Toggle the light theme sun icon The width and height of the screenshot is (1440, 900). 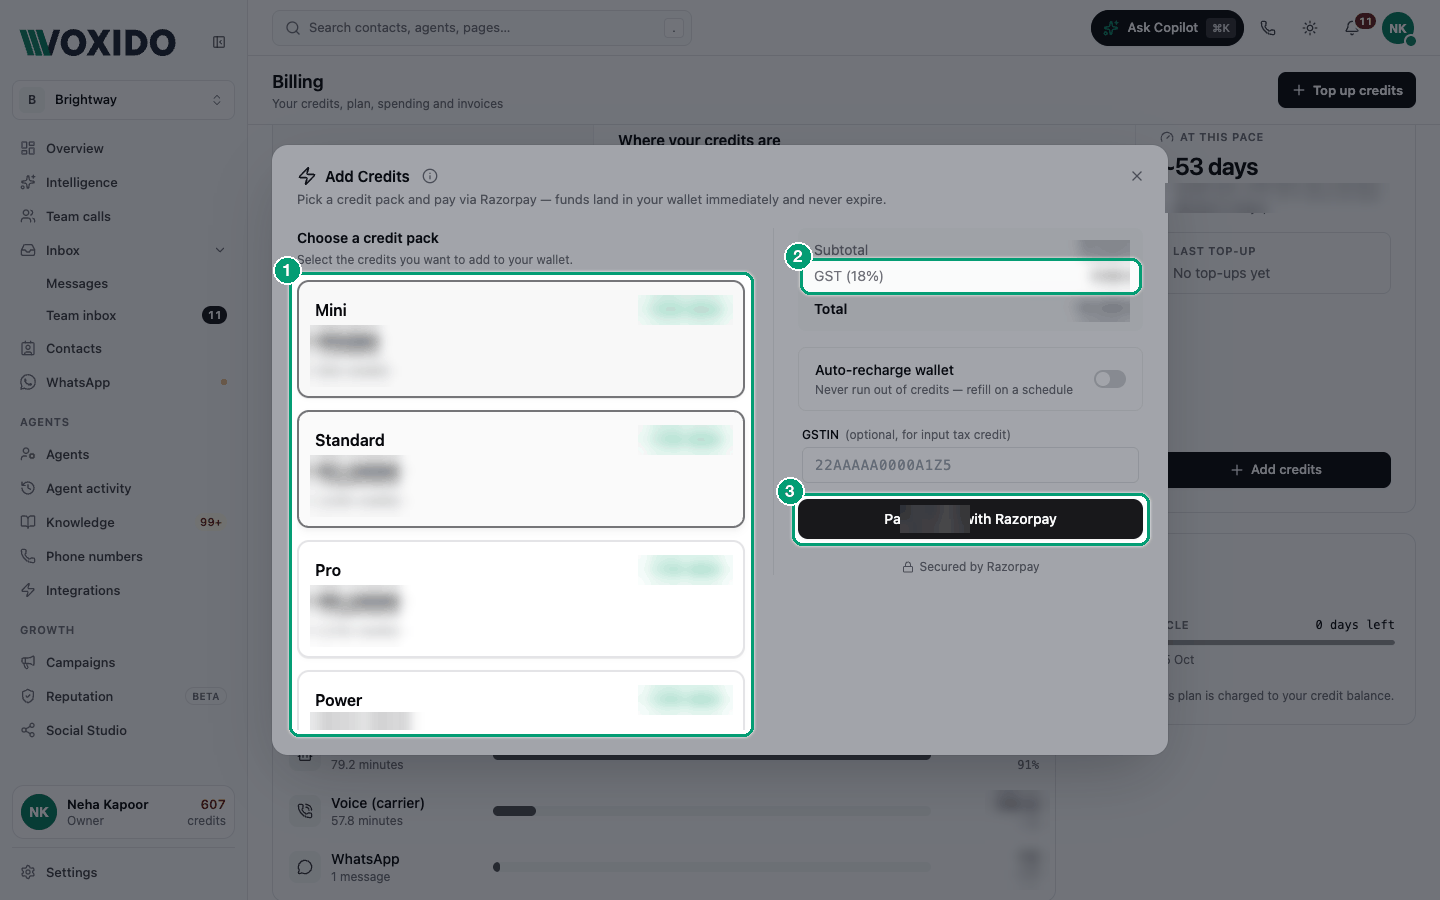[x=1310, y=28]
